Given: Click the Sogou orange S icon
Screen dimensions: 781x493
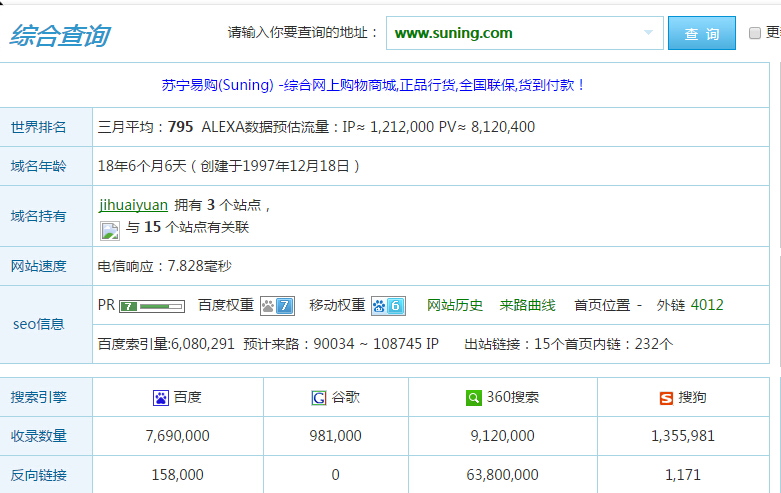Looking at the screenshot, I should click(x=666, y=398).
